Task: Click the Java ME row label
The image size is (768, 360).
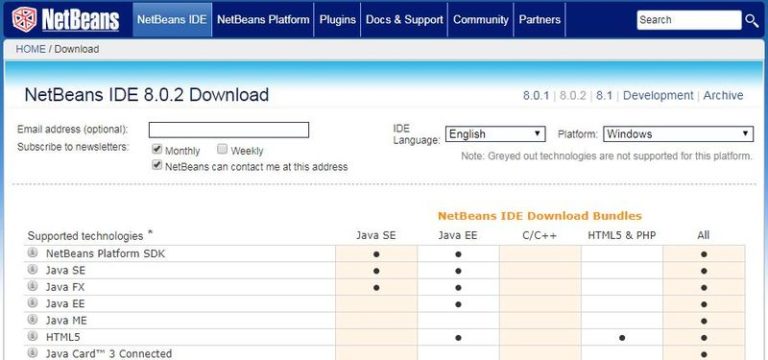Action: [66, 320]
